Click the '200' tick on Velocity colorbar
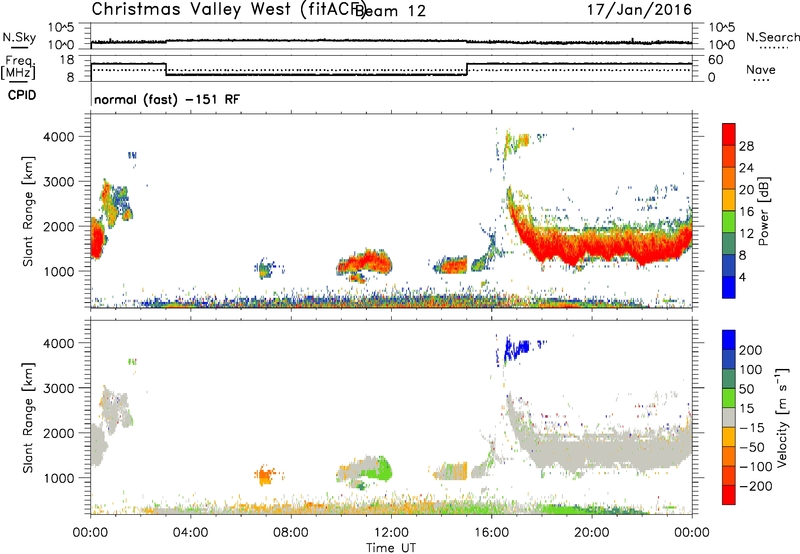This screenshot has width=800, height=554. point(751,350)
